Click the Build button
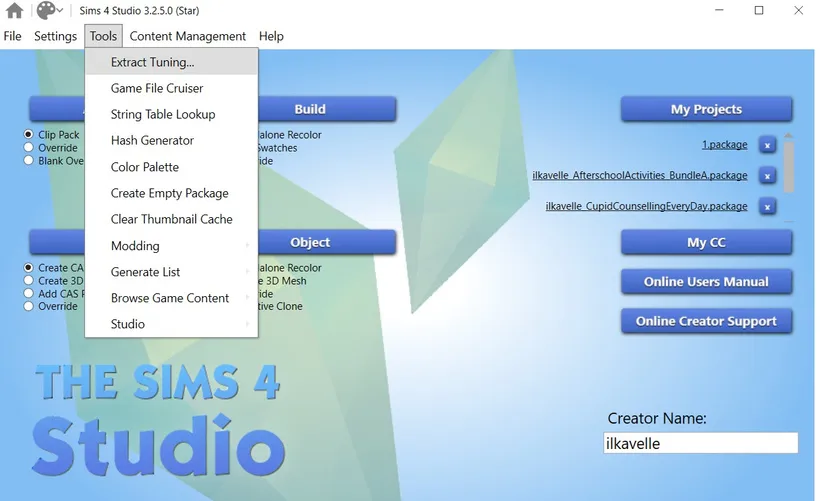820x501 pixels. (x=327, y=109)
